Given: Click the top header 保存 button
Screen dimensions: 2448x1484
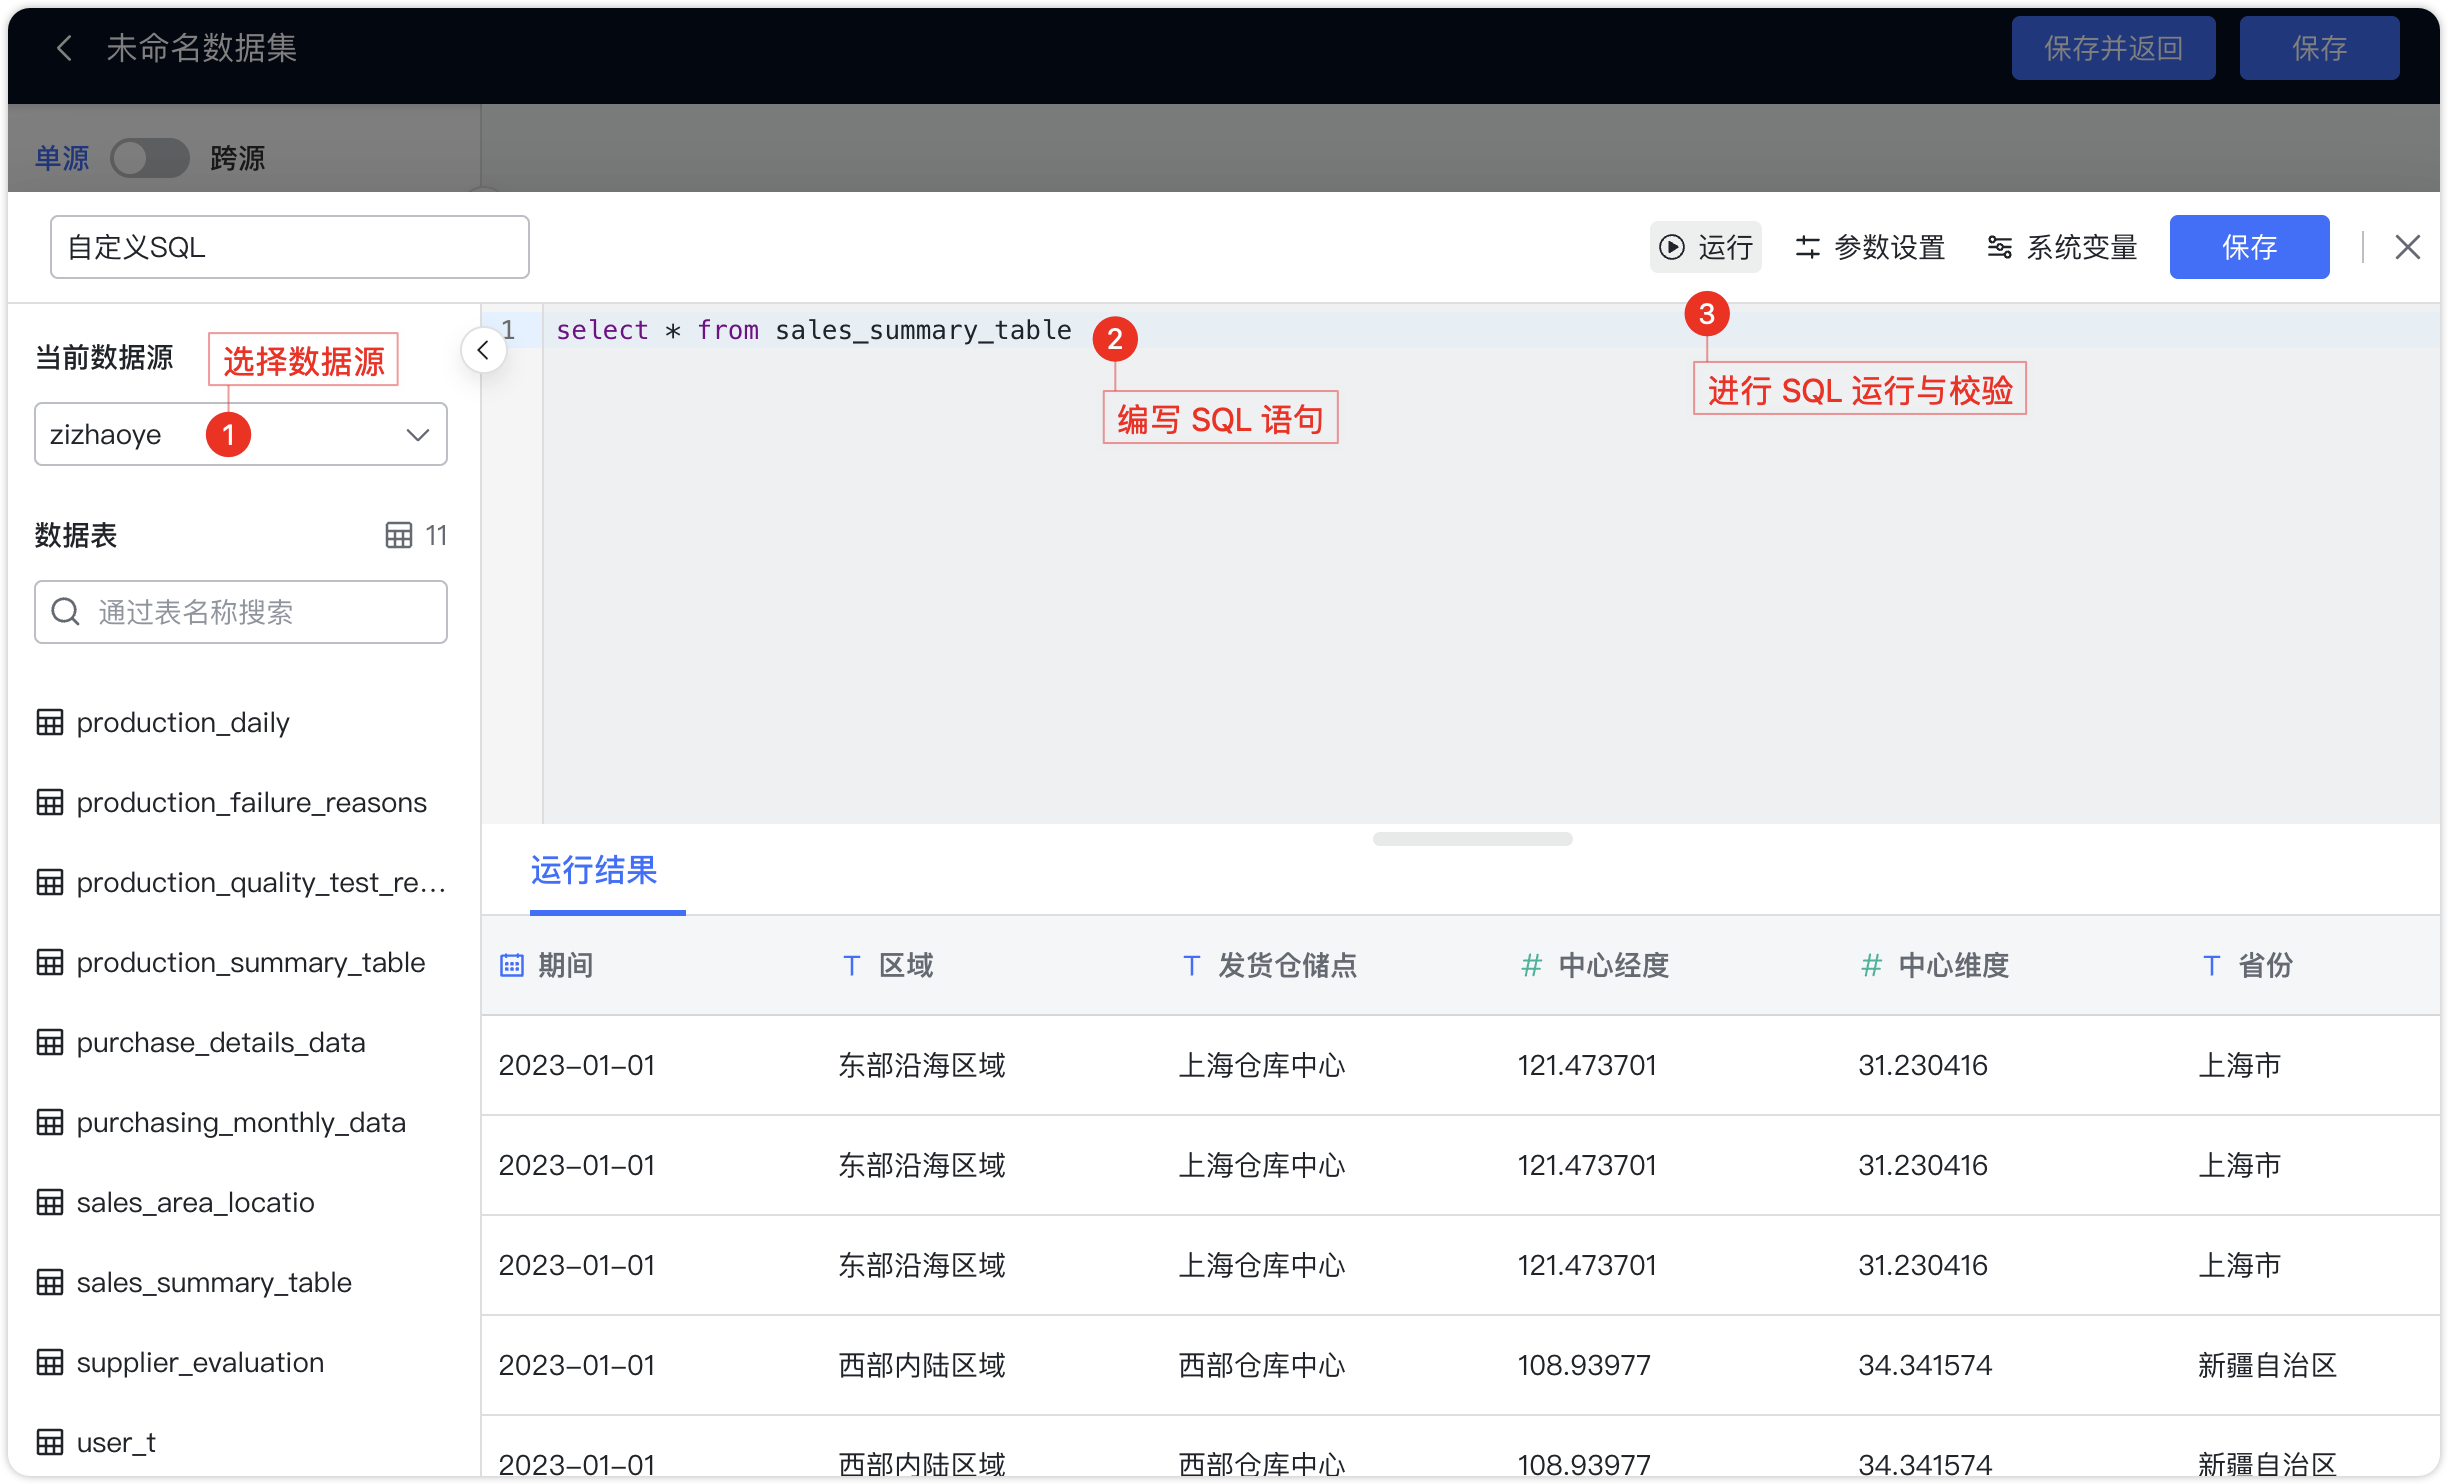Looking at the screenshot, I should click(2319, 48).
